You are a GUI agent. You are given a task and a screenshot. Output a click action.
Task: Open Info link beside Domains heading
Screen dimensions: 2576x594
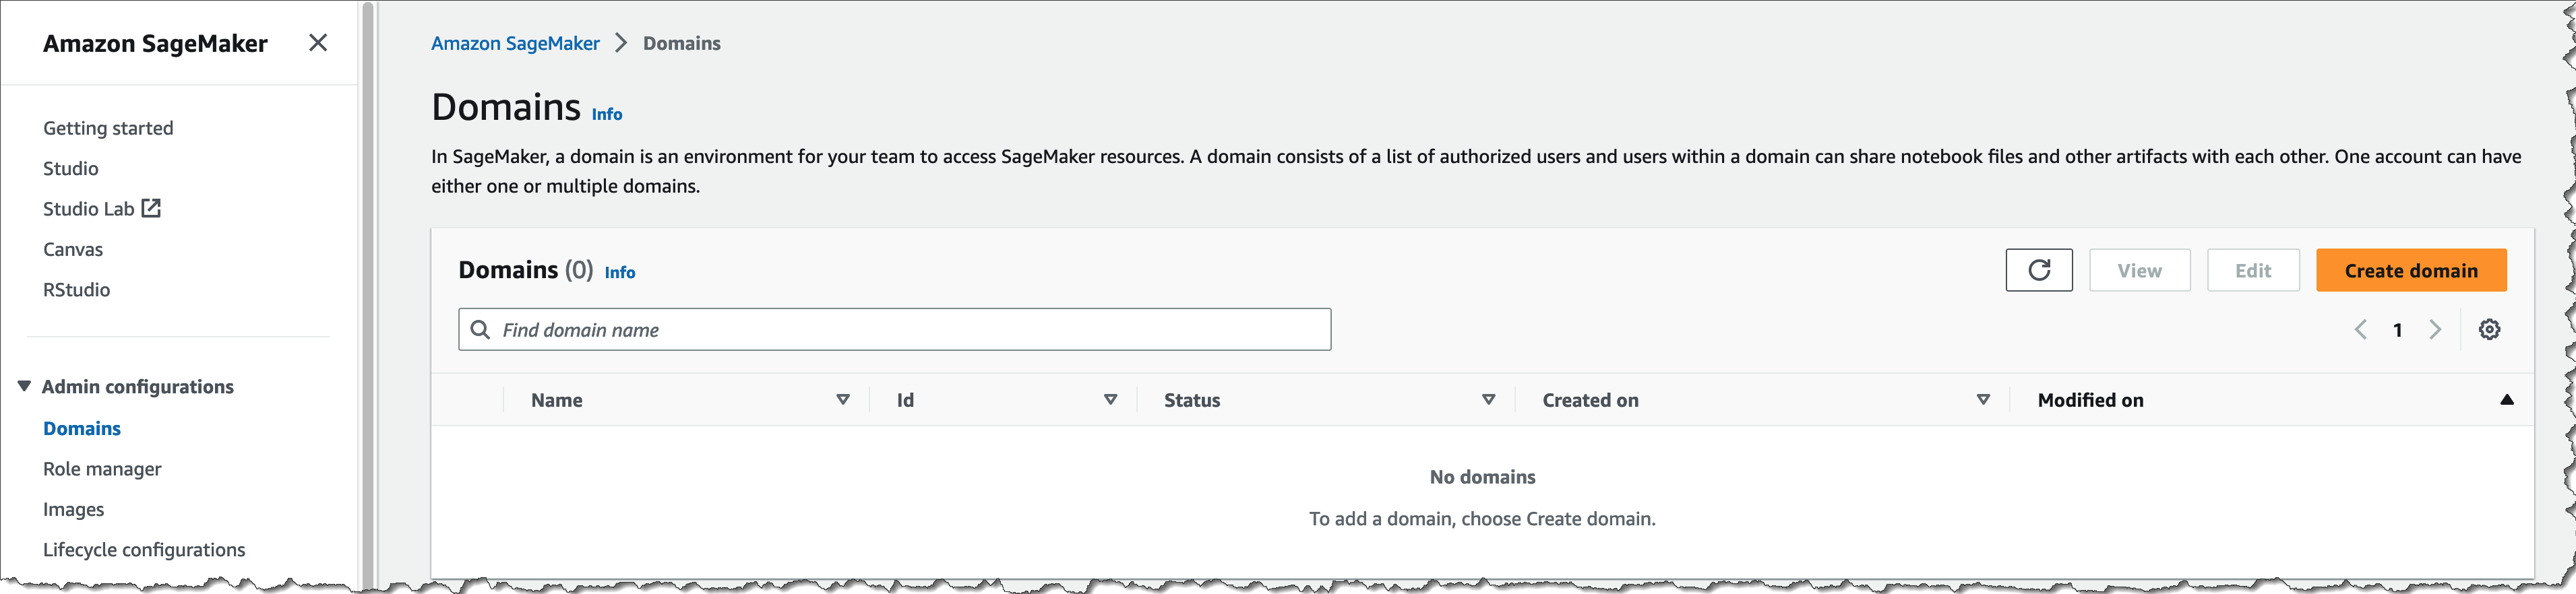point(606,115)
